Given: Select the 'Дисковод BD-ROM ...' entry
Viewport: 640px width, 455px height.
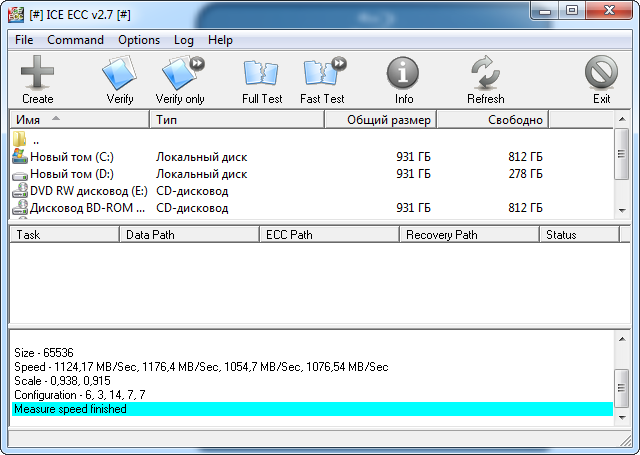Looking at the screenshot, I should click(x=87, y=208).
